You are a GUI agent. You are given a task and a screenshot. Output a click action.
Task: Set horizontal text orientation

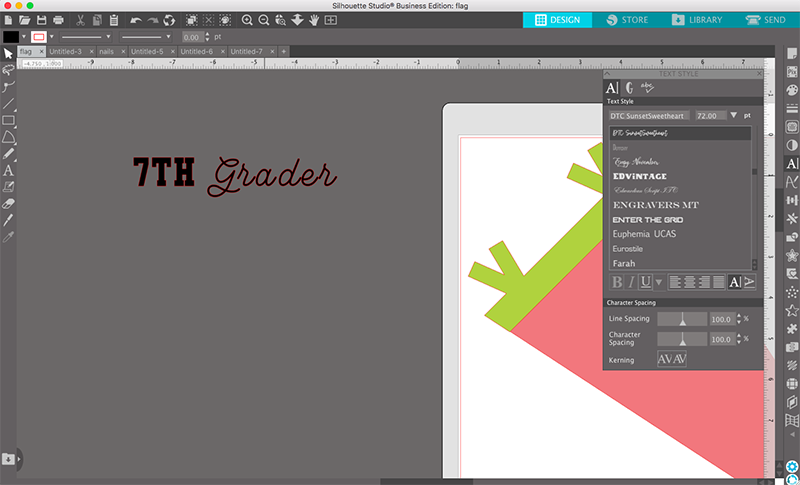[735, 282]
